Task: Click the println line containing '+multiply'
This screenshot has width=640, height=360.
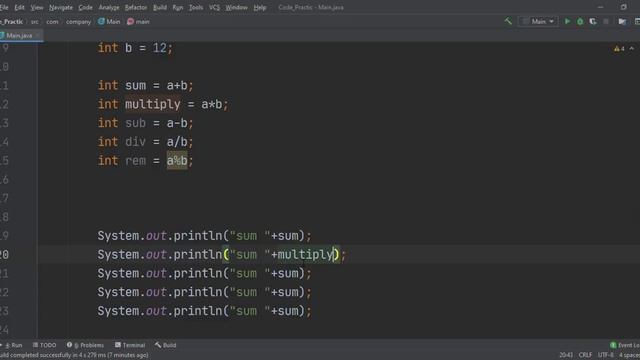Action: [222, 255]
